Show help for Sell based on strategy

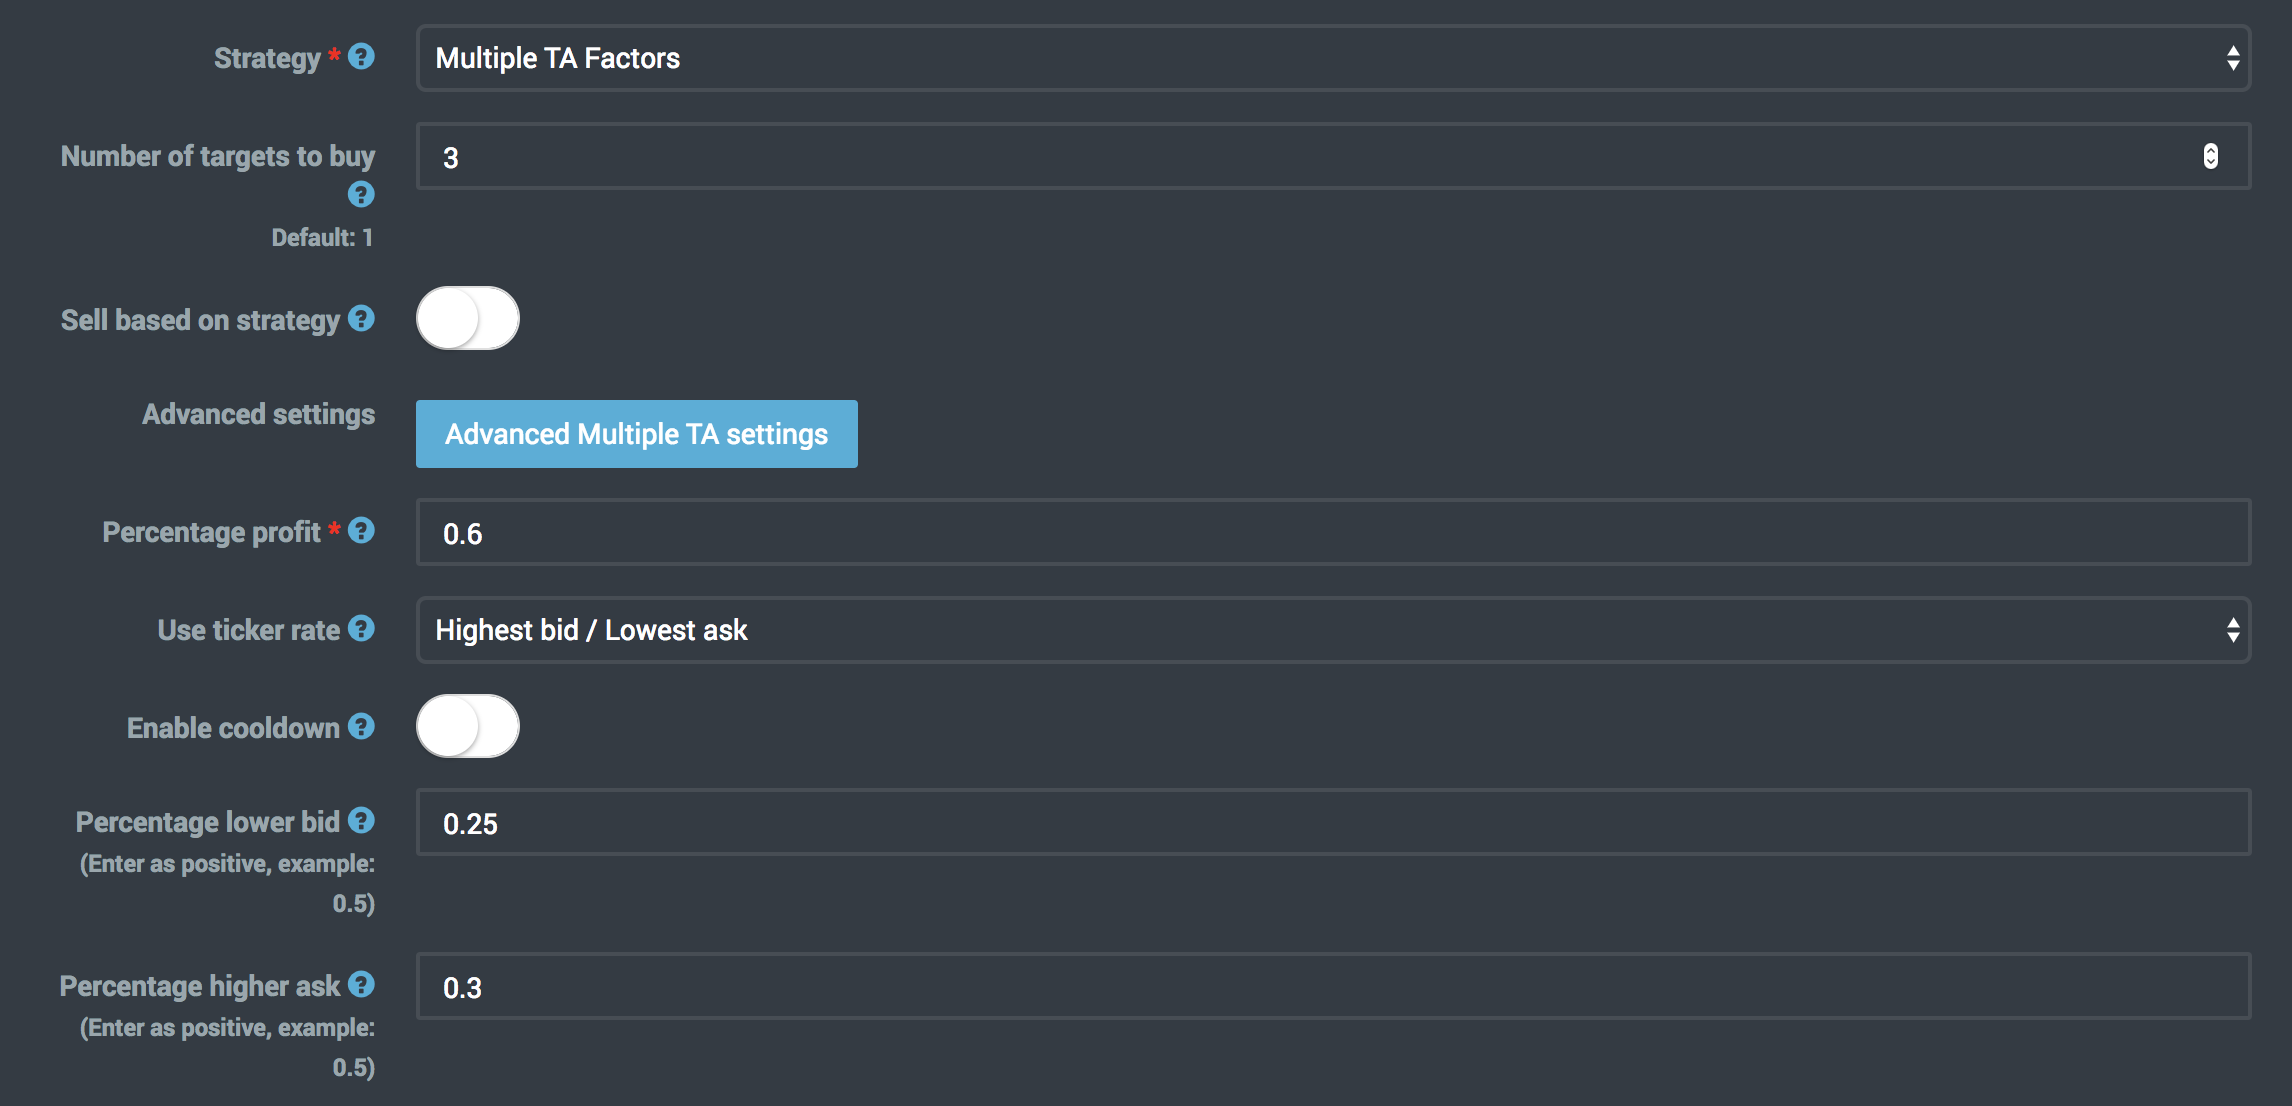361,319
